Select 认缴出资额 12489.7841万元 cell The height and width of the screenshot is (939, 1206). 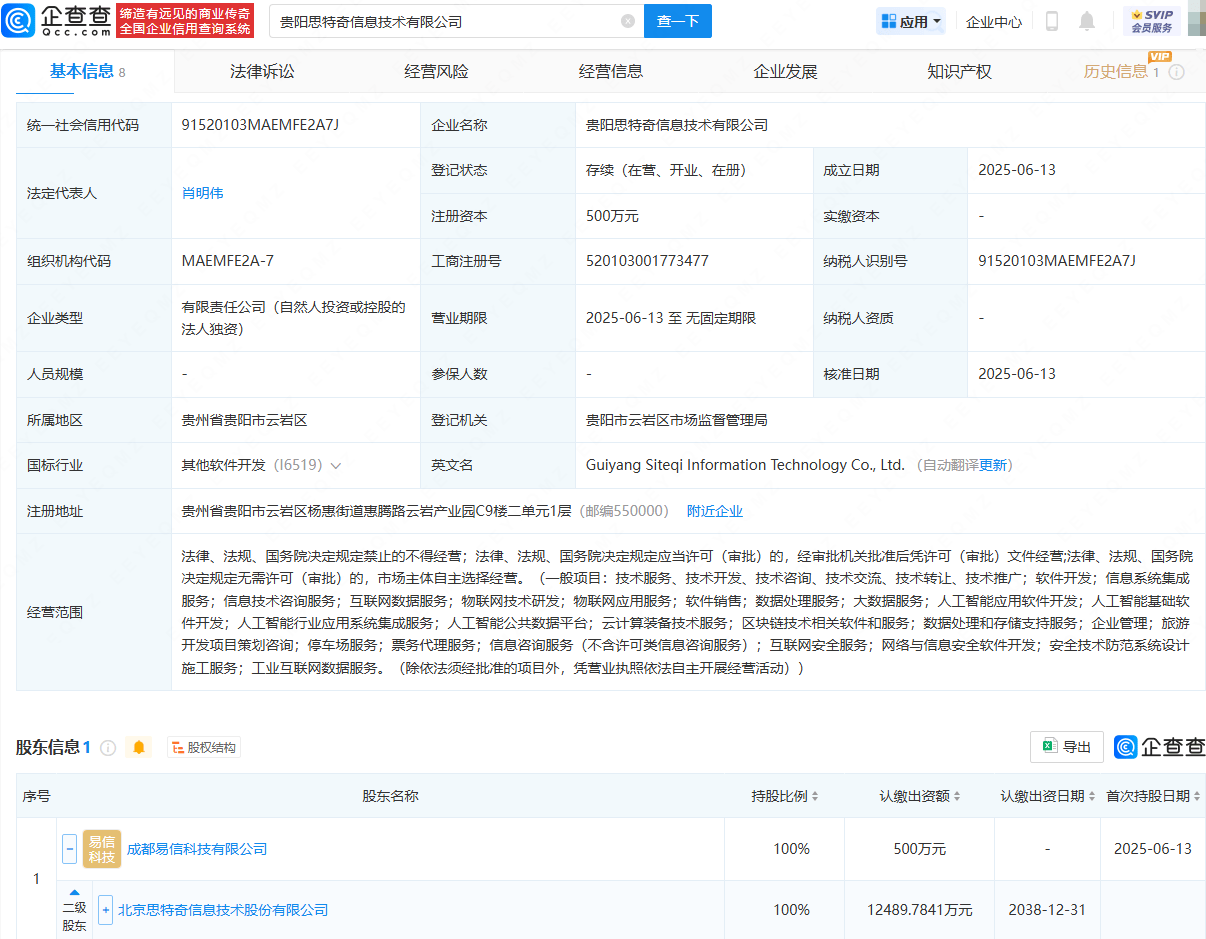[919, 910]
